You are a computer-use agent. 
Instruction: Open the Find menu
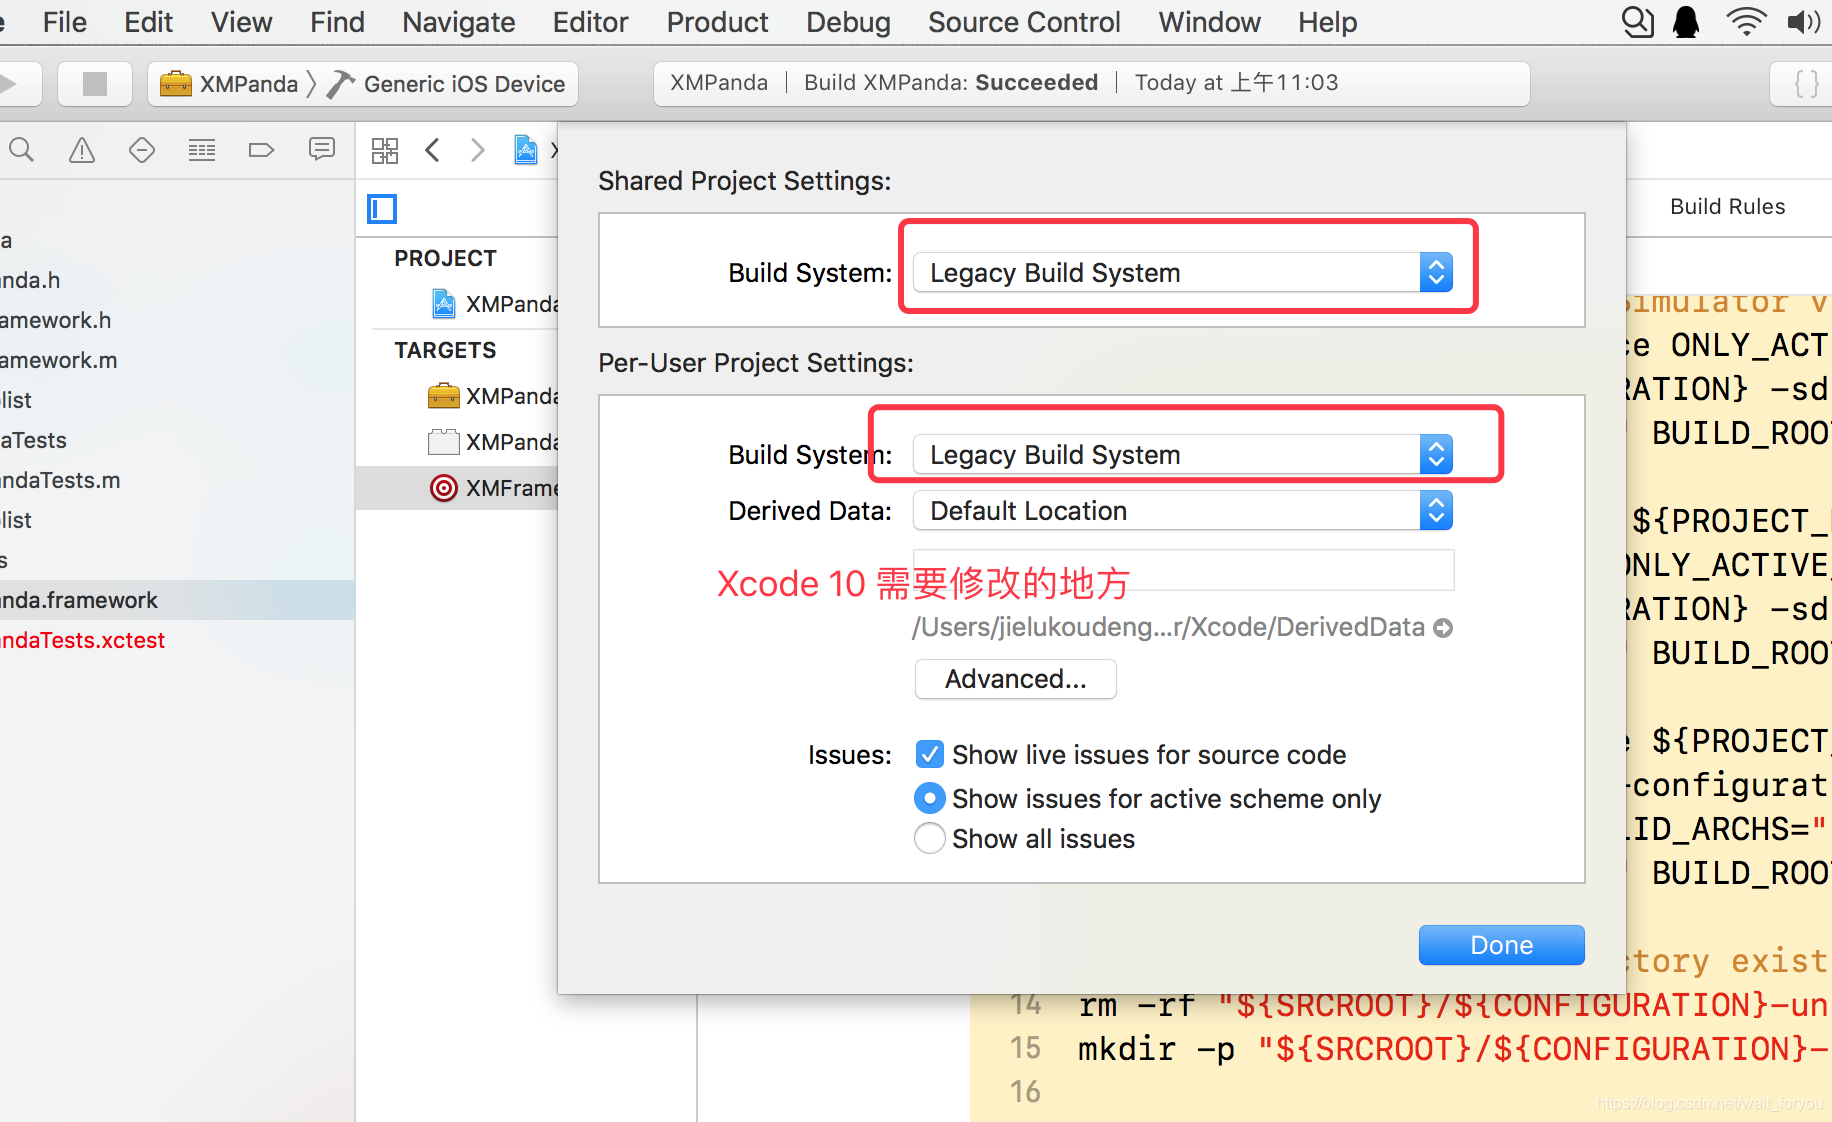click(x=337, y=22)
